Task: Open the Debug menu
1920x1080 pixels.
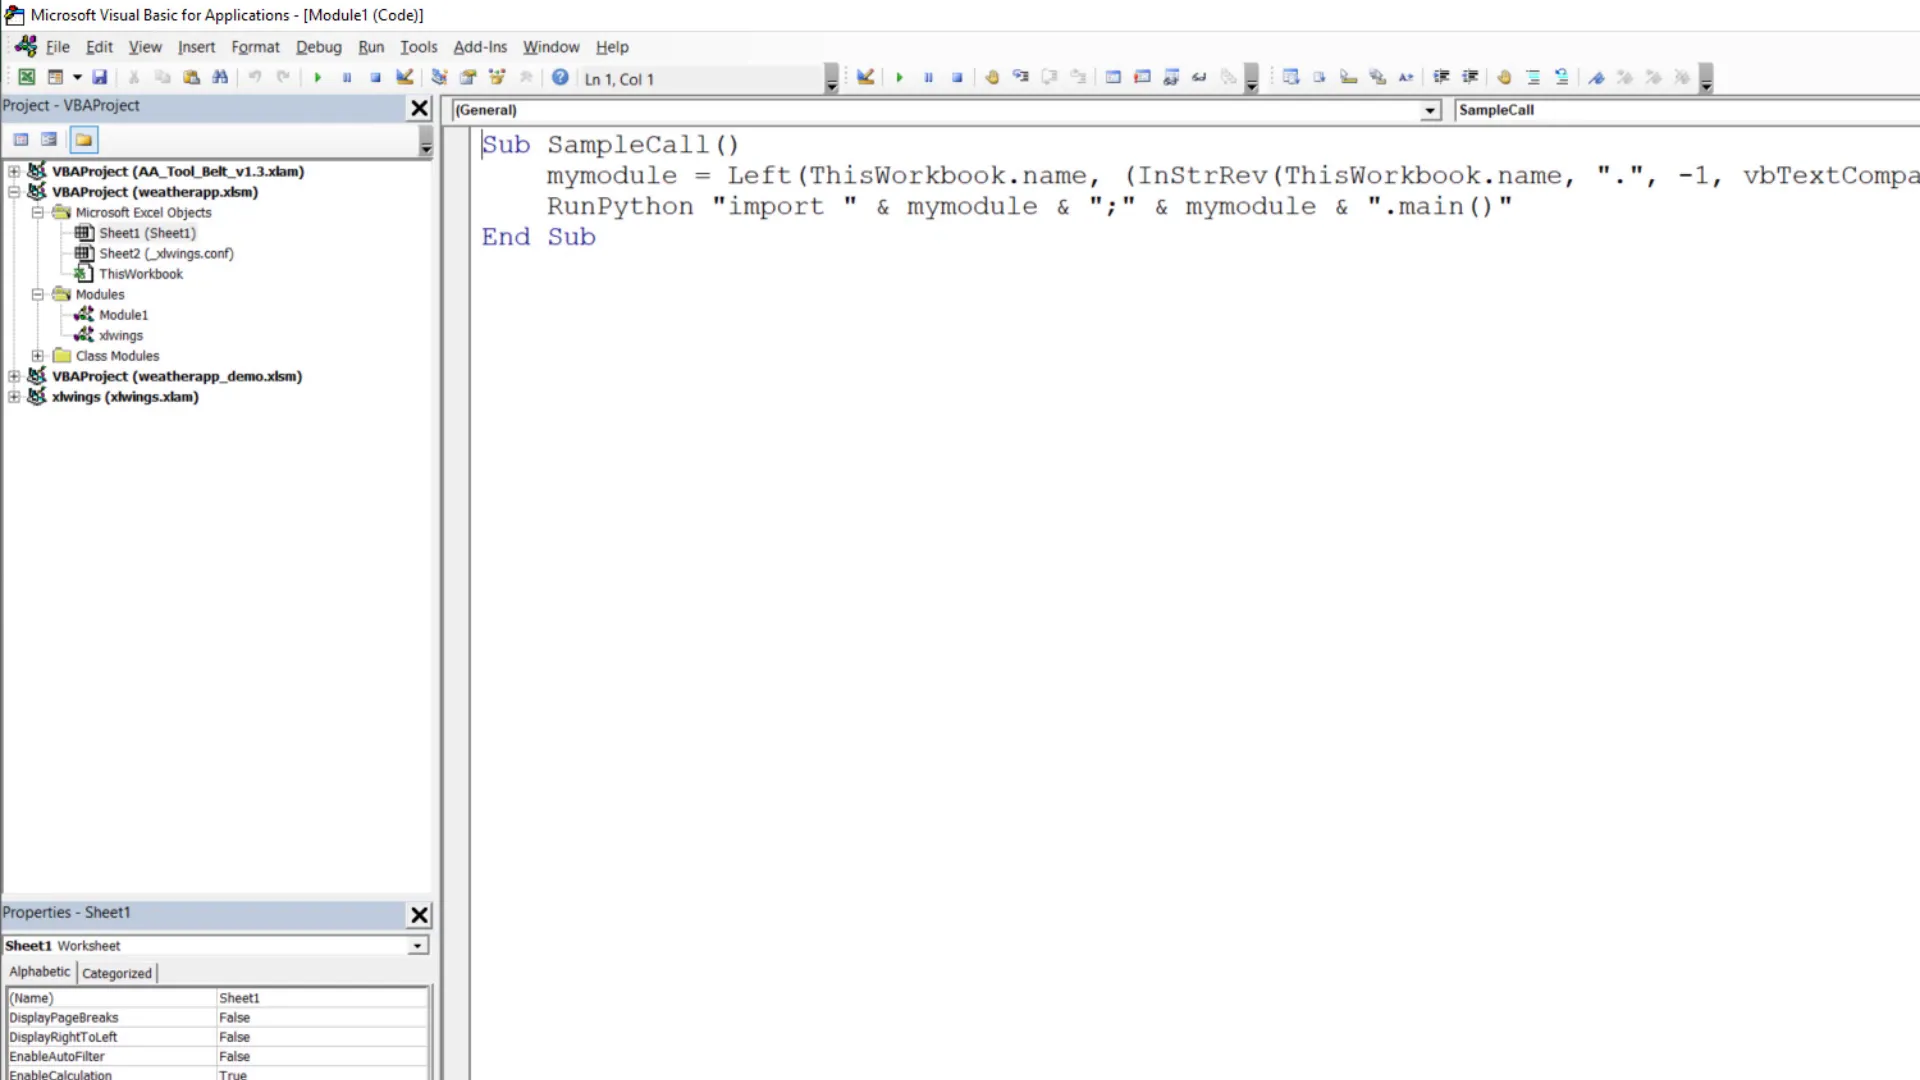Action: (x=319, y=47)
